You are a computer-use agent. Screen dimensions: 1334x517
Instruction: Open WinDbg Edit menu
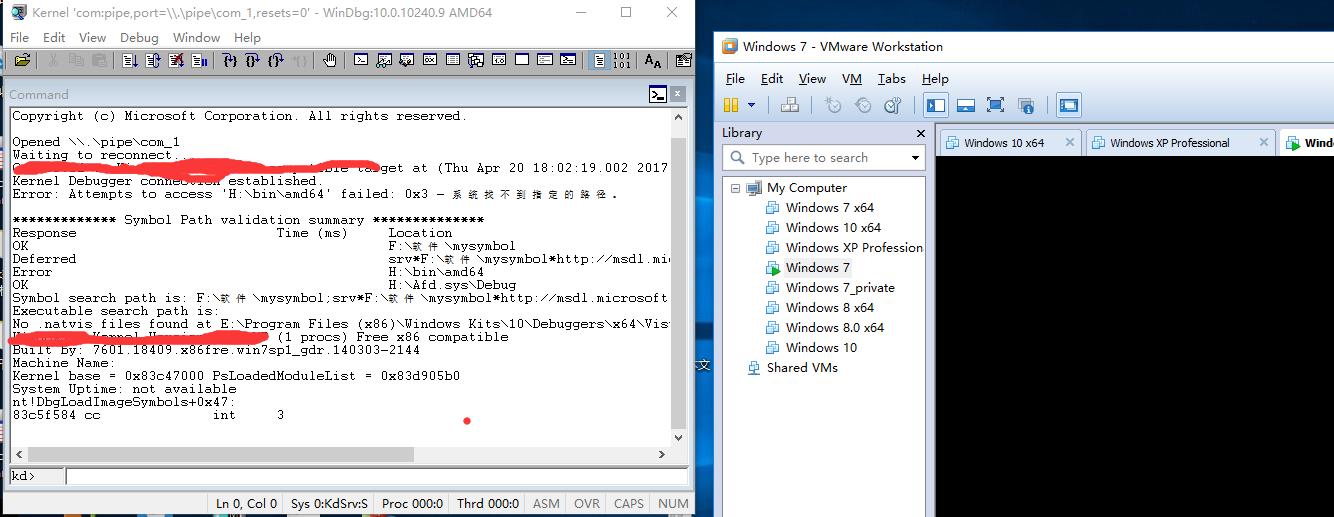tap(54, 37)
